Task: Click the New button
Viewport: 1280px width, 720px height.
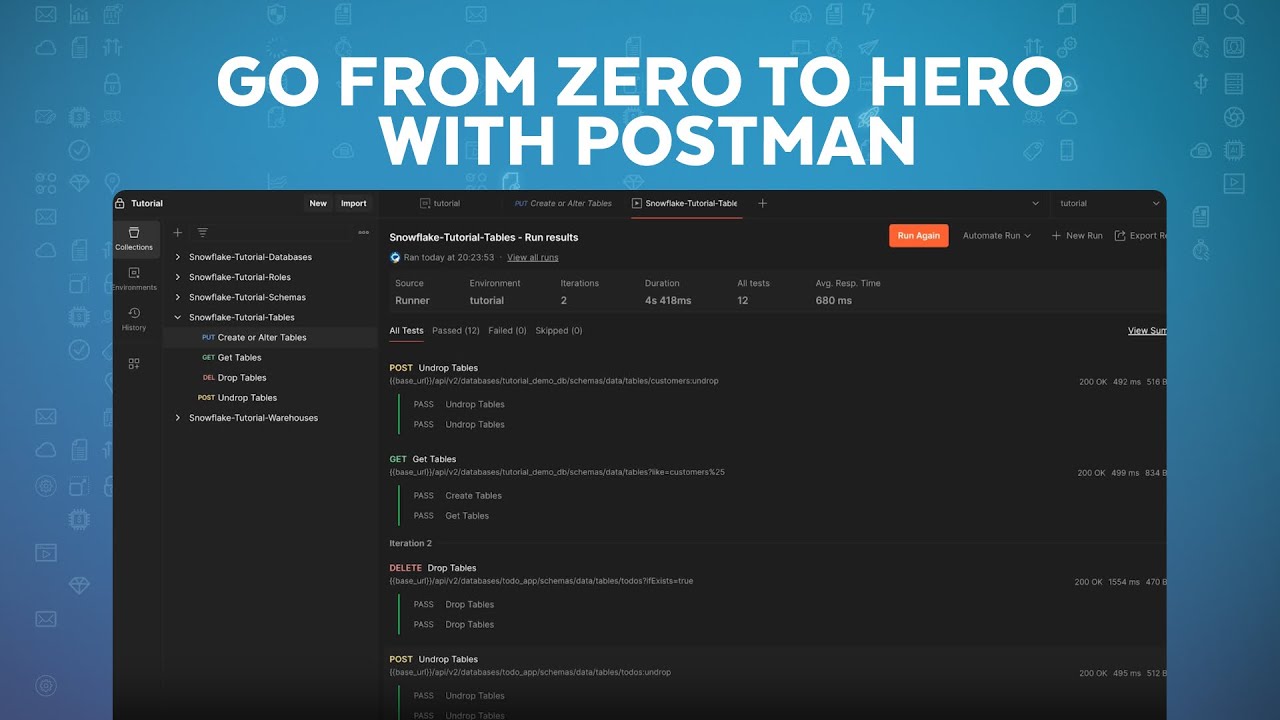Action: pos(318,203)
